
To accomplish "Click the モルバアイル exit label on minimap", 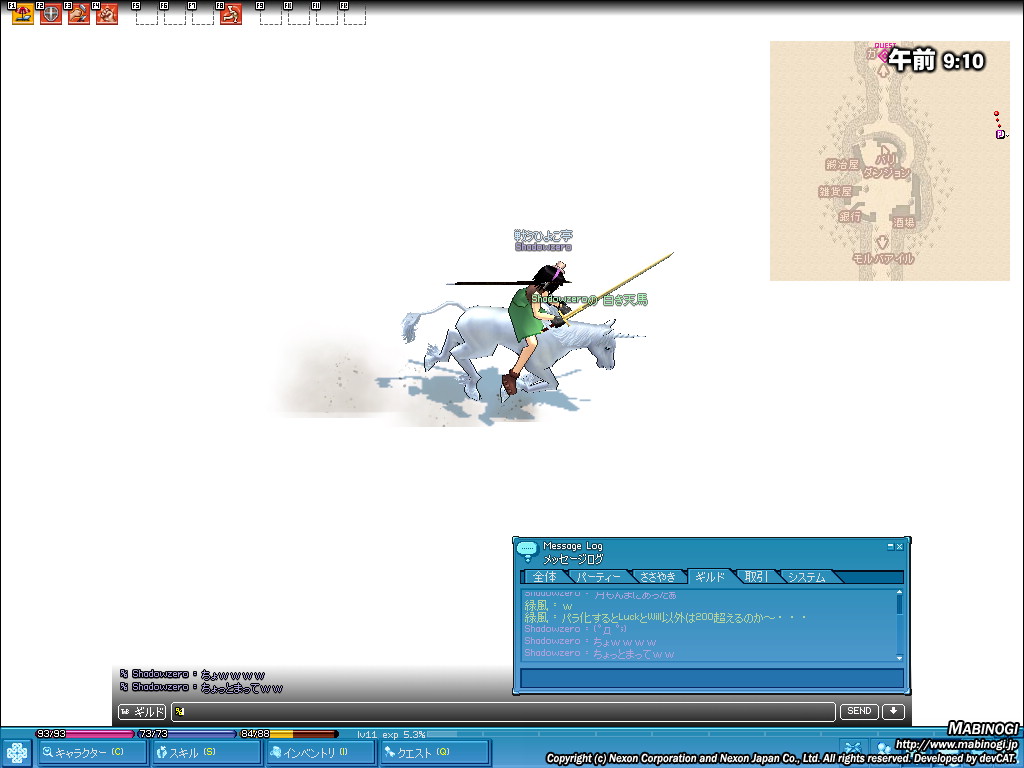I will 883,258.
